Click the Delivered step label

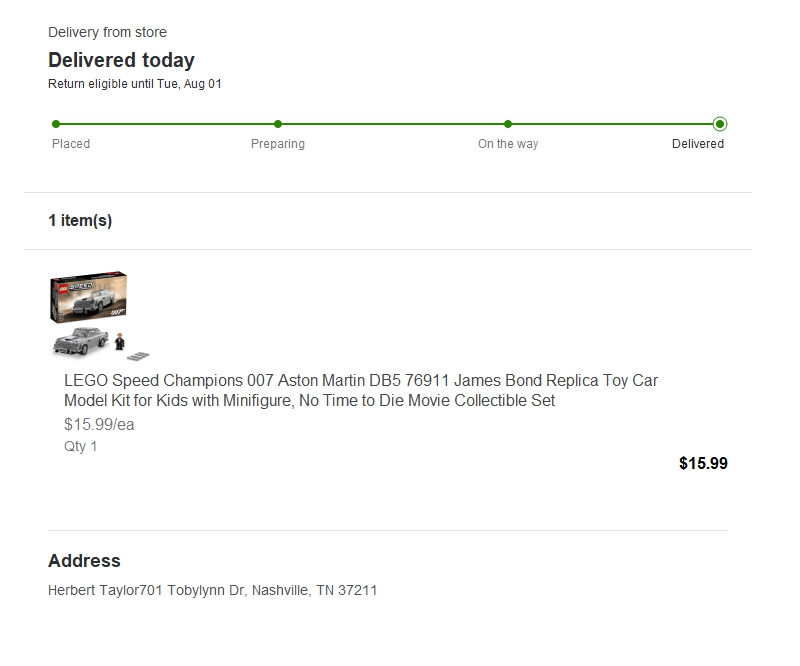697,144
